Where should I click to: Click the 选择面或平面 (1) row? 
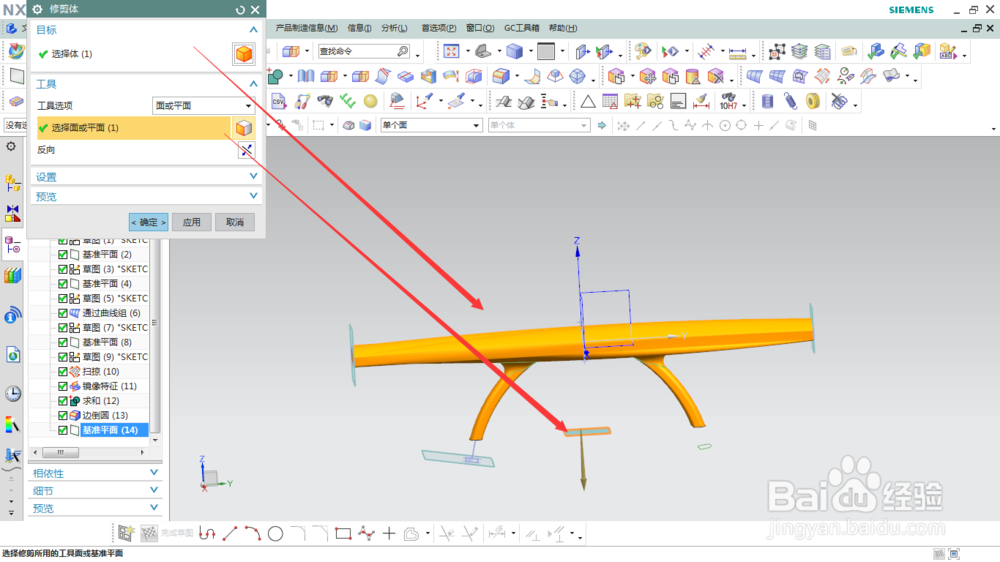[x=133, y=128]
